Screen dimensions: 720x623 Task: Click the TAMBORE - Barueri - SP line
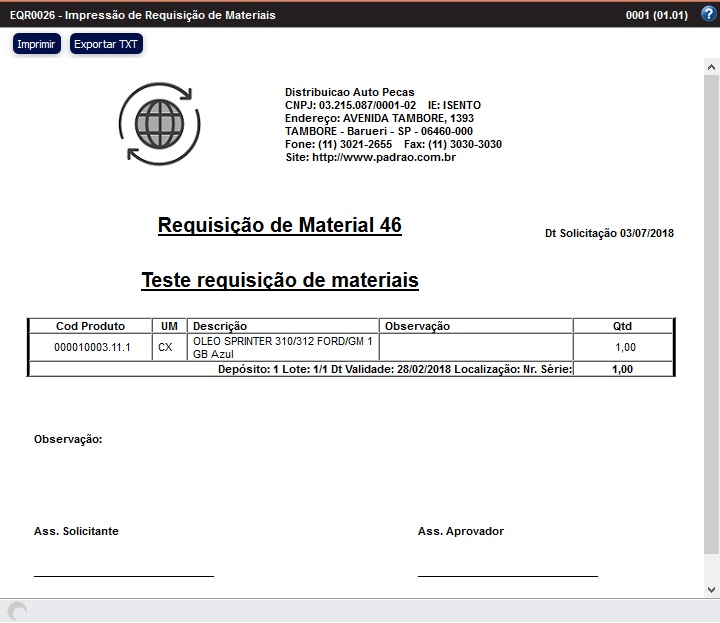(379, 131)
